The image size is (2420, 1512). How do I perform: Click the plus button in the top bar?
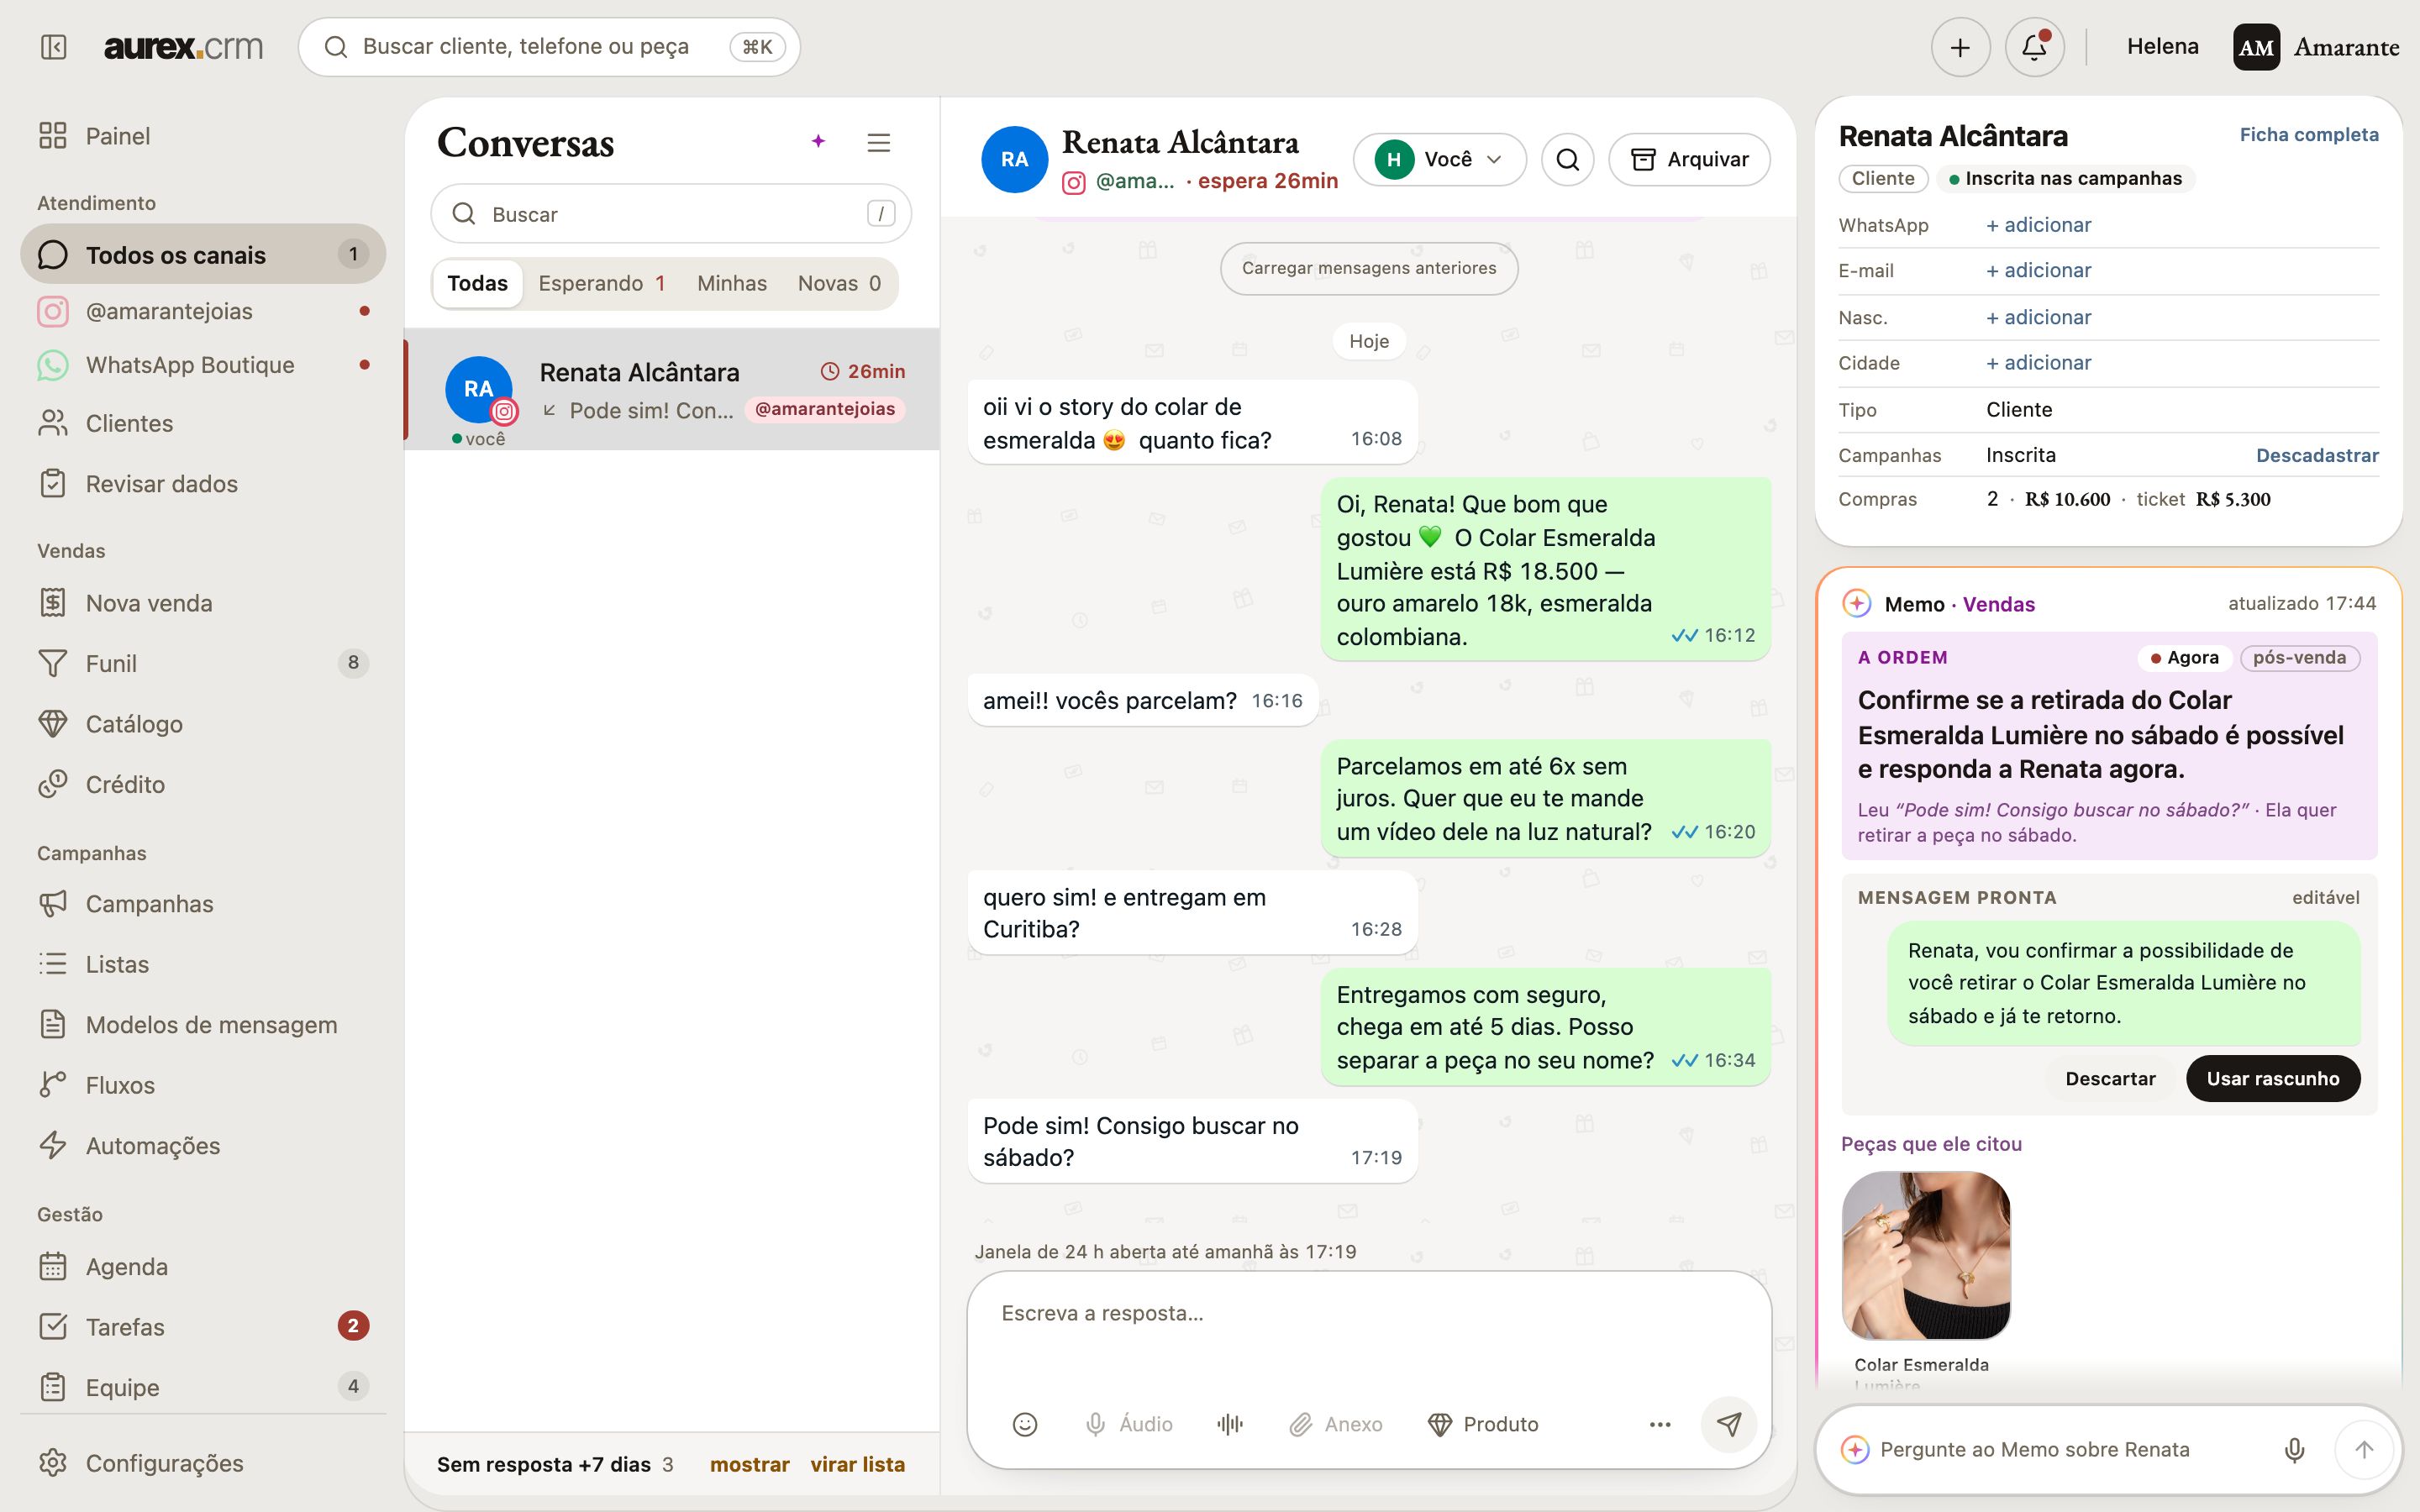pos(1960,47)
